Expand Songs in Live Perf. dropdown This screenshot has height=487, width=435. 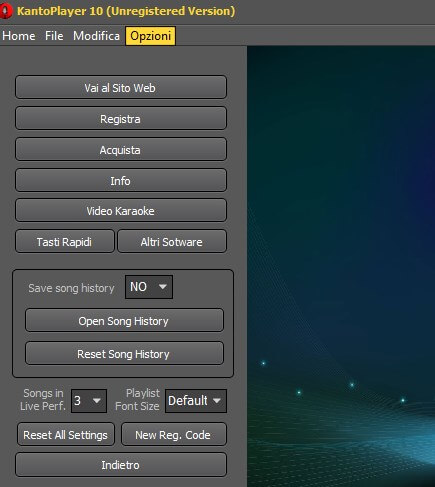89,401
